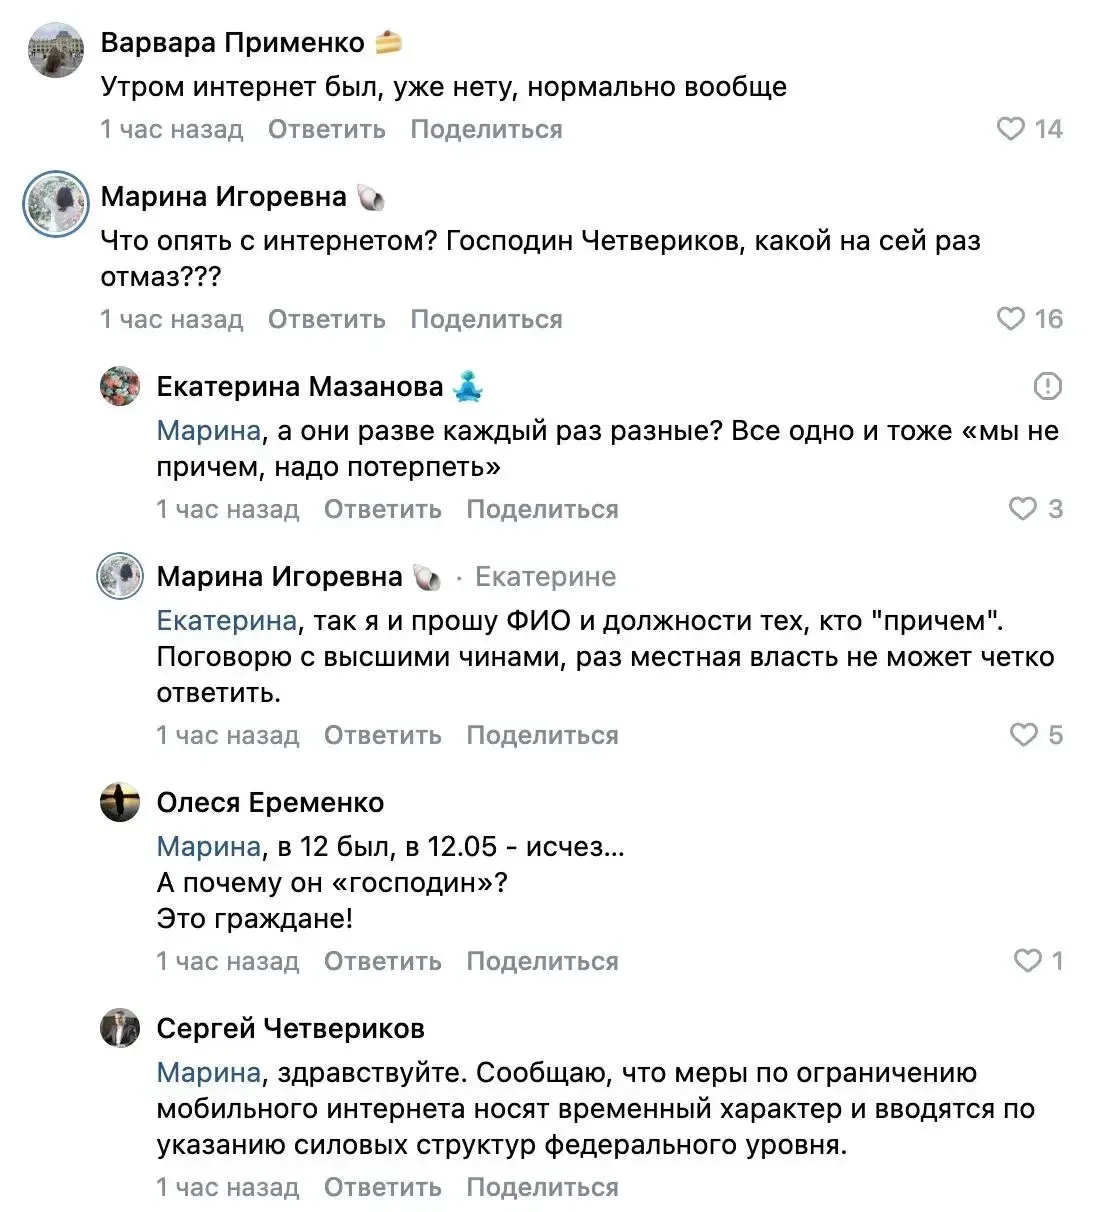Reply to Сергей Четвериков's comment

[x=382, y=1187]
